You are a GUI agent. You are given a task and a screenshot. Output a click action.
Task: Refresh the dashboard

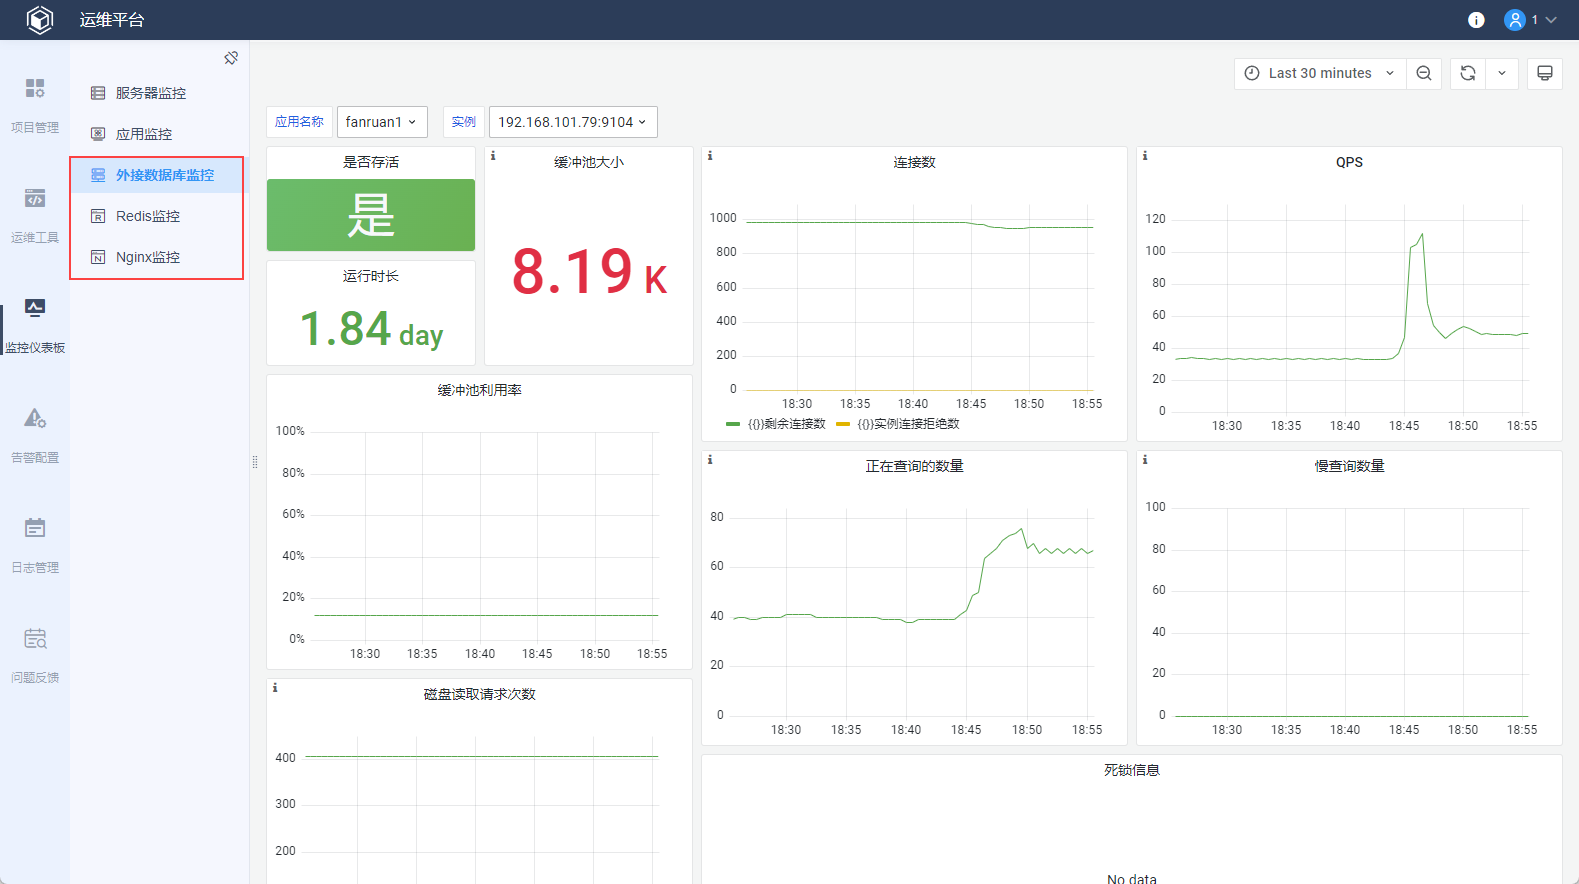pyautogui.click(x=1468, y=73)
